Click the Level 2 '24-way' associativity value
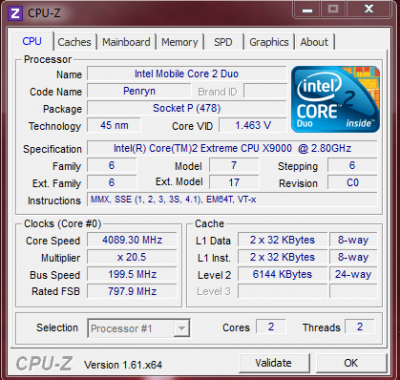This screenshot has width=400, height=380. pyautogui.click(x=353, y=274)
